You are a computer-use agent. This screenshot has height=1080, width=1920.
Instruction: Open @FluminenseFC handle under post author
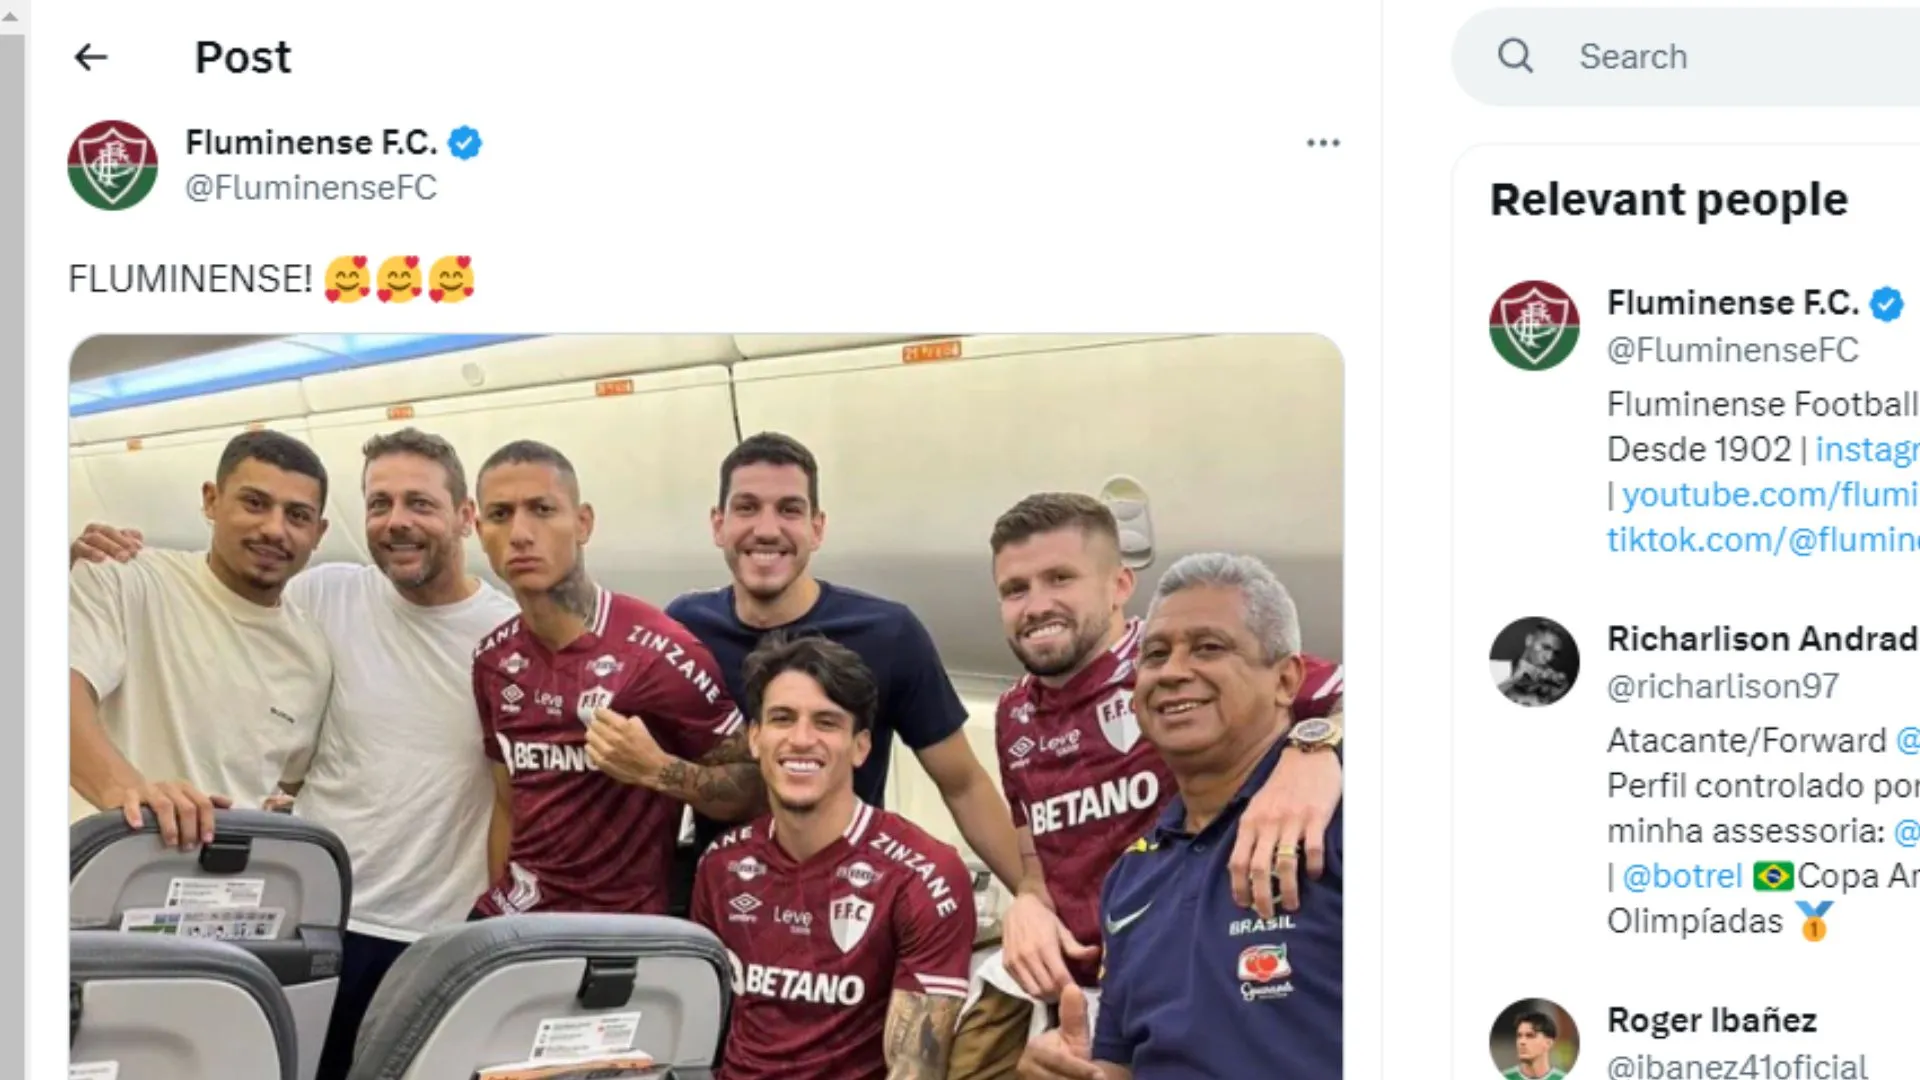(x=311, y=188)
